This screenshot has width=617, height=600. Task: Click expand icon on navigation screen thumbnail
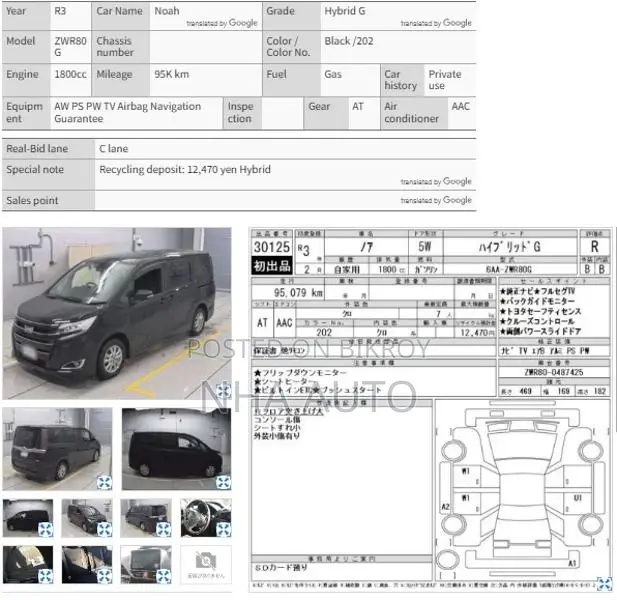point(164,577)
